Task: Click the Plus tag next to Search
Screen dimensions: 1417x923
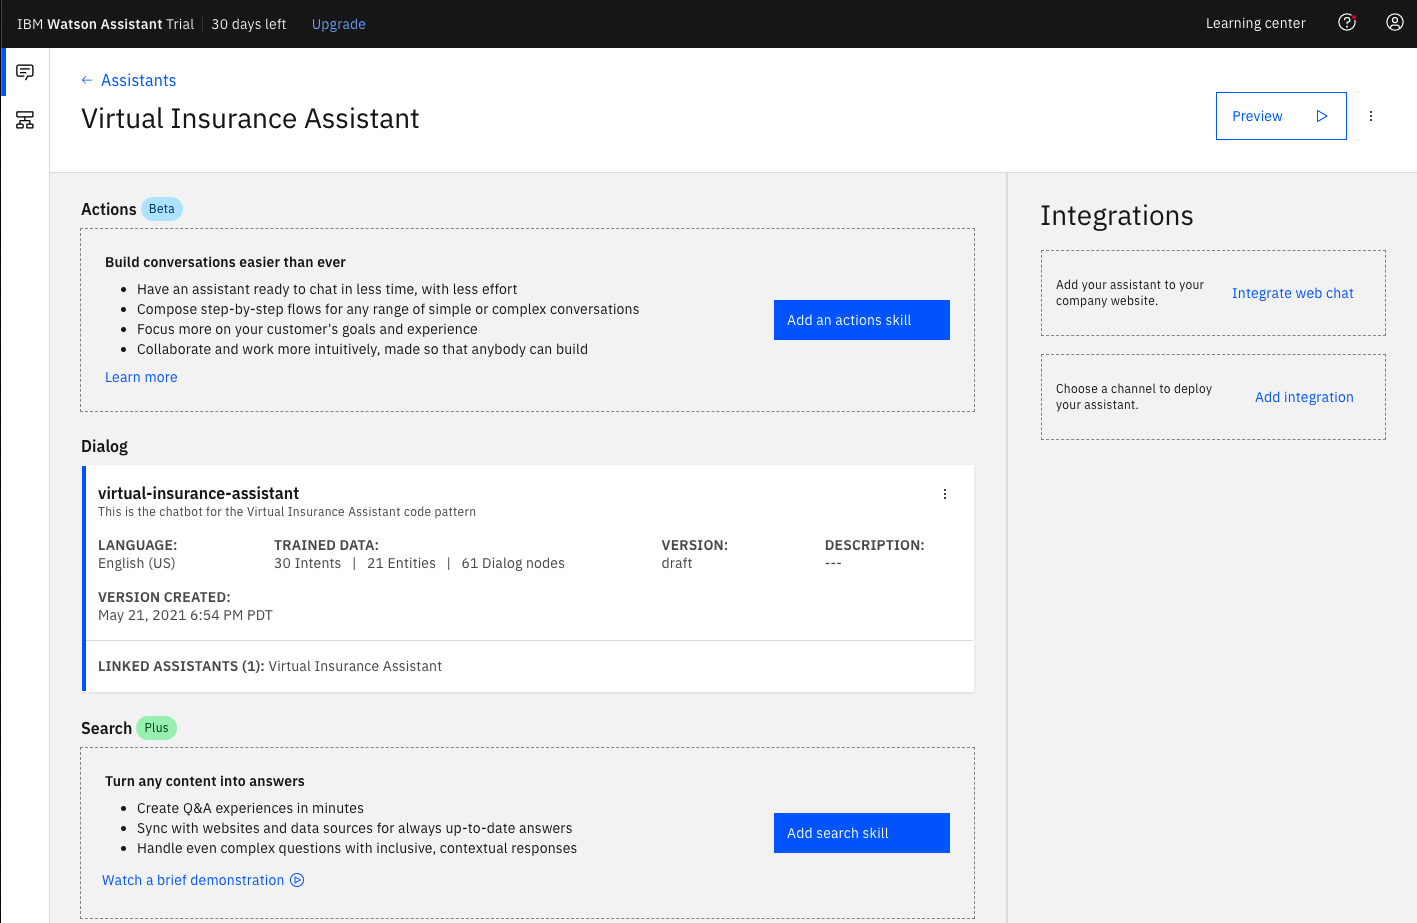Action: coord(156,728)
